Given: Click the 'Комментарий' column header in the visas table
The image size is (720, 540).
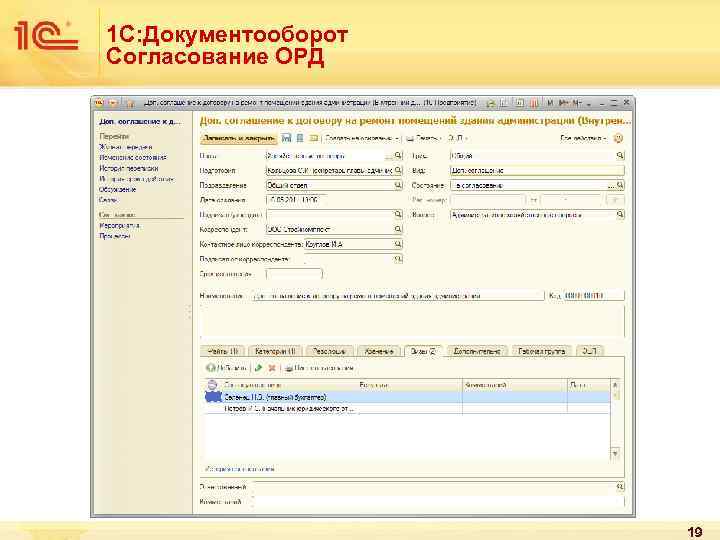Looking at the screenshot, I should coord(515,385).
